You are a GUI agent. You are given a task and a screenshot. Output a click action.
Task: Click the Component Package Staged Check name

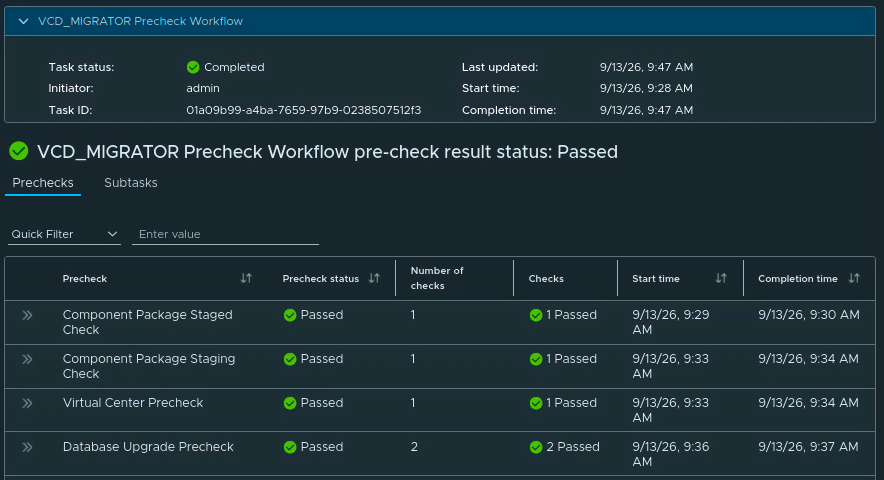point(147,322)
